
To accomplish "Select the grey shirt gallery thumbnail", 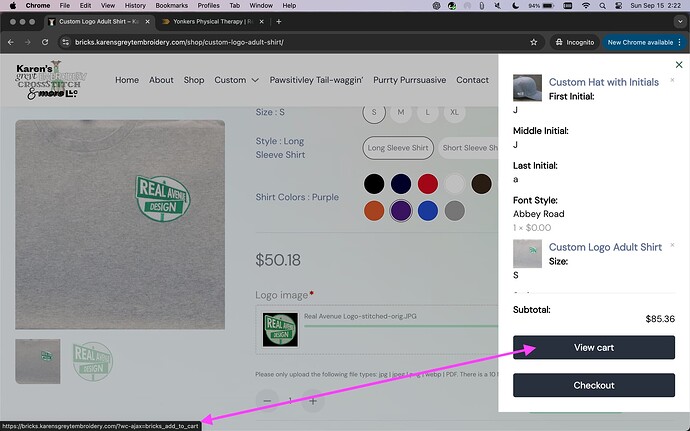I will click(x=38, y=361).
